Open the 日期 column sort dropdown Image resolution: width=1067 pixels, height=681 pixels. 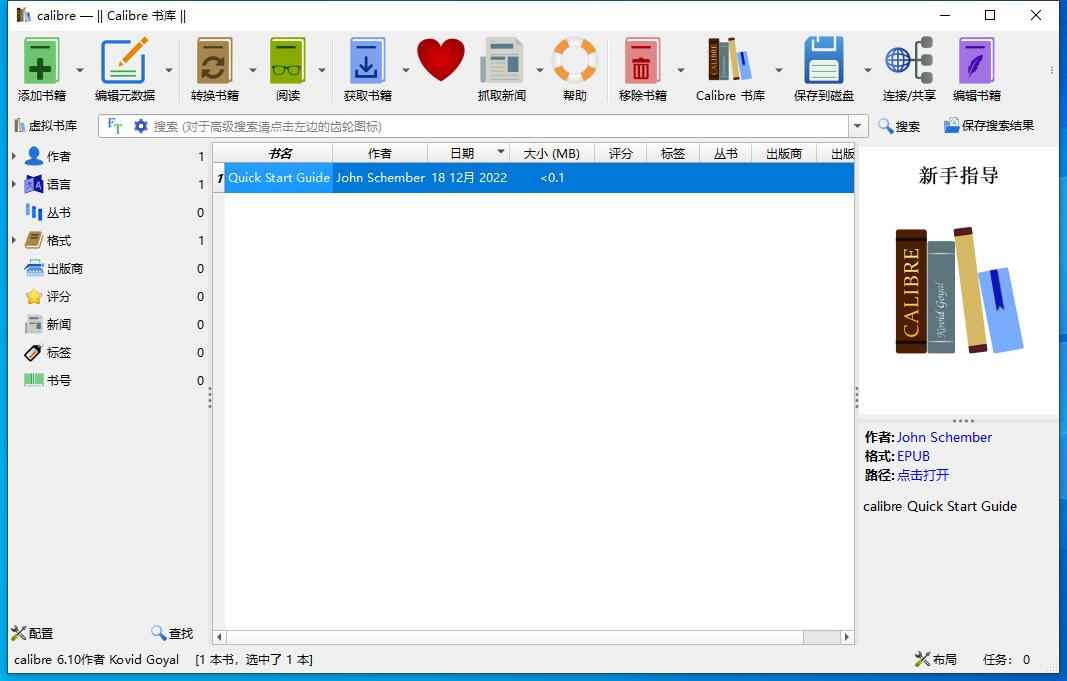point(500,152)
